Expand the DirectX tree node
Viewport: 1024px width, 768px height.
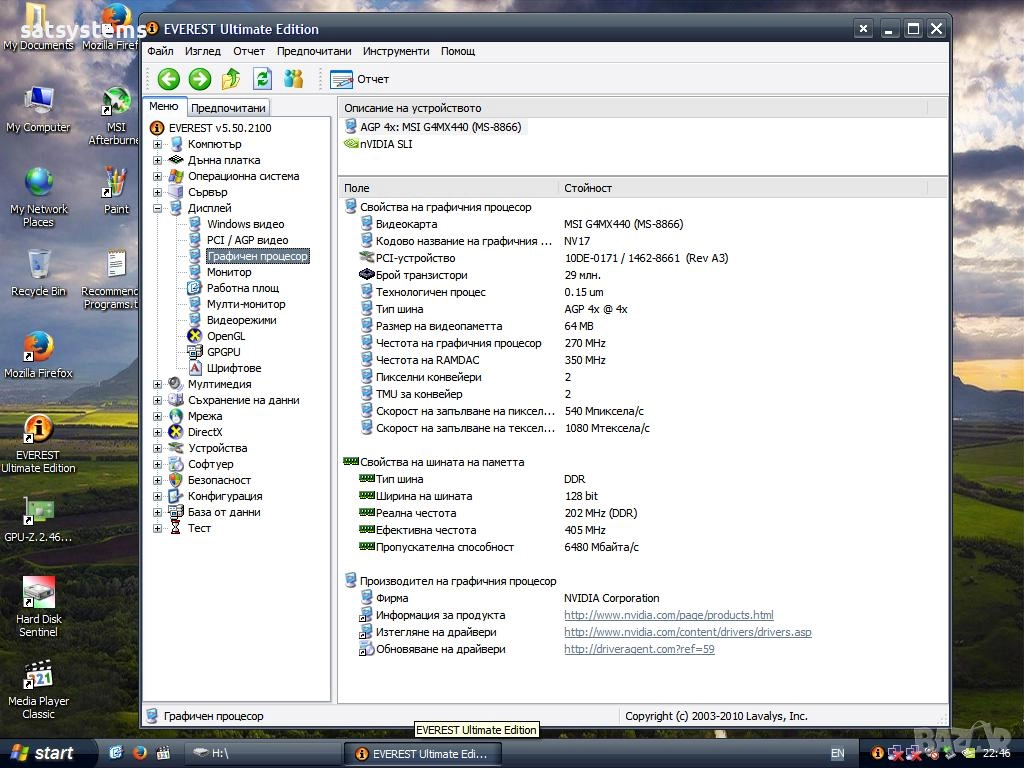pyautogui.click(x=158, y=432)
